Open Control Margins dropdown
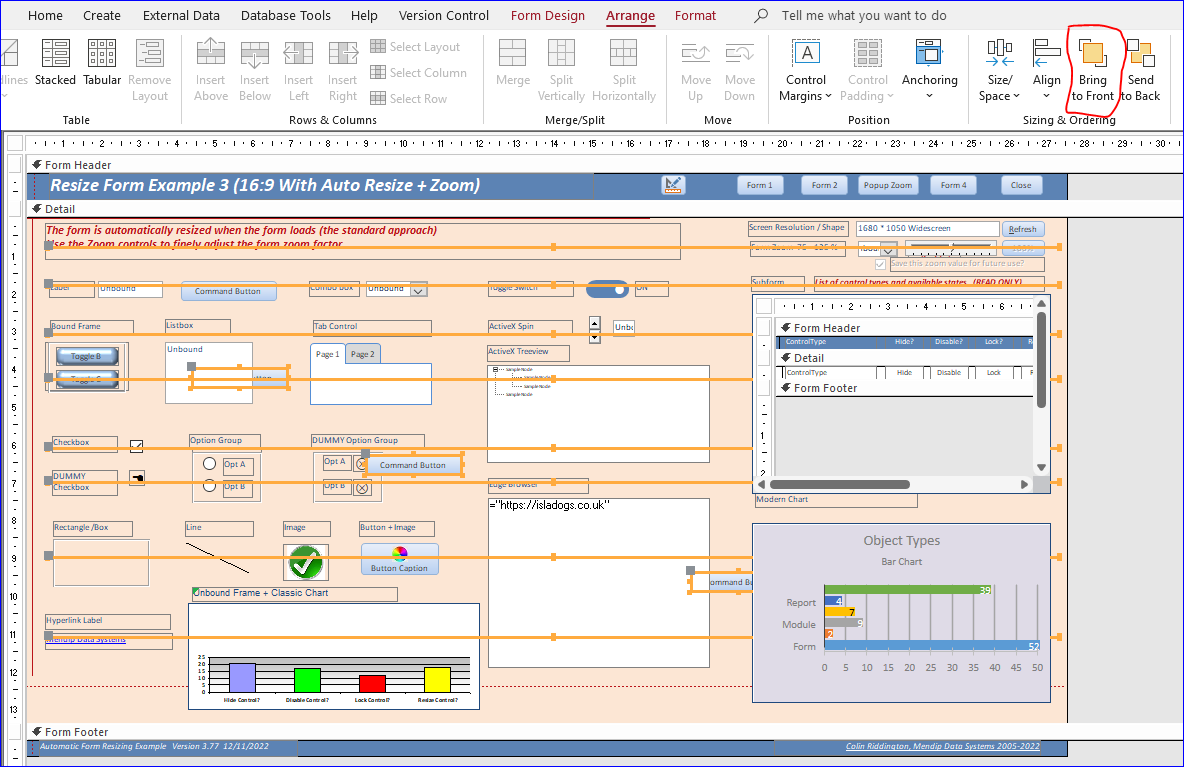Screen dimensions: 1184x767 (806, 70)
